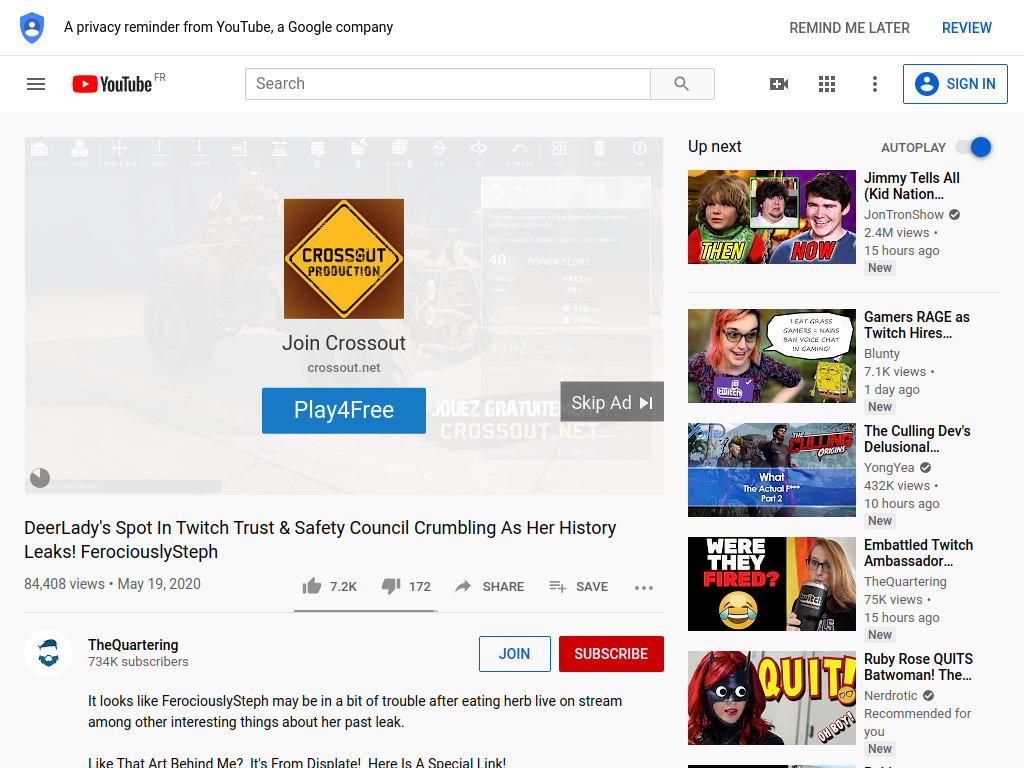This screenshot has width=1024, height=768.
Task: Click REVIEW on privacy reminder
Action: pos(967,28)
